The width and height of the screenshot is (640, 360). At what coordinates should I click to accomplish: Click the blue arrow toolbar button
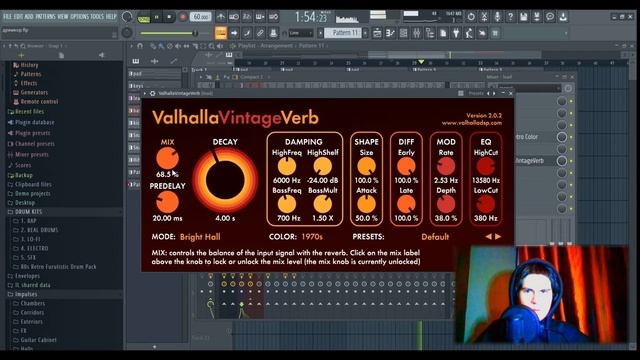tap(234, 33)
